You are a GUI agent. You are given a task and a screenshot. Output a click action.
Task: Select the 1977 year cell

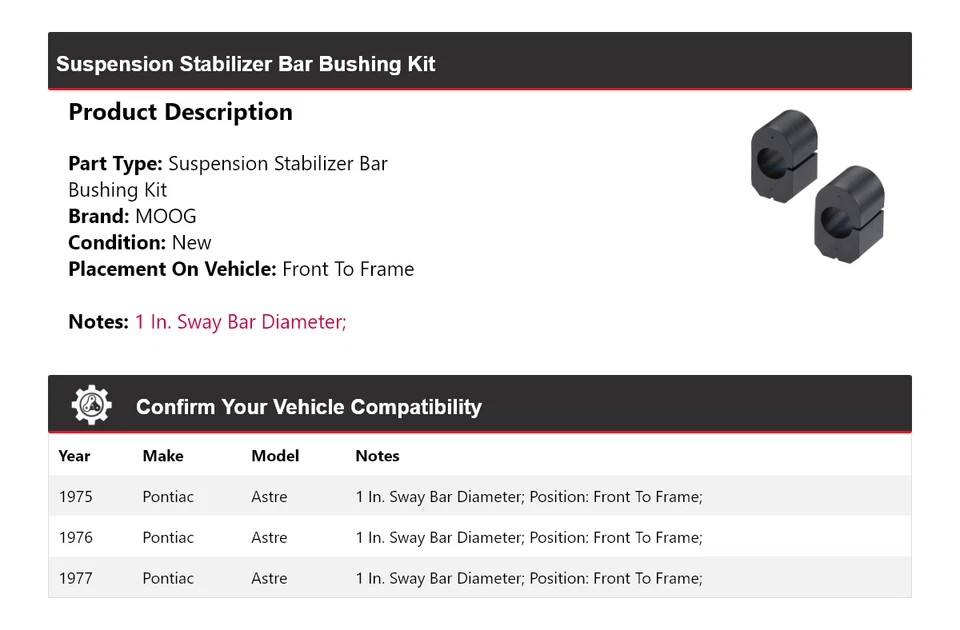point(75,578)
